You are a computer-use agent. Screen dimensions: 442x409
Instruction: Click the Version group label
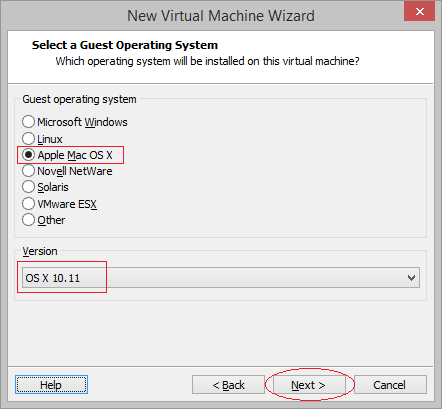click(x=40, y=251)
